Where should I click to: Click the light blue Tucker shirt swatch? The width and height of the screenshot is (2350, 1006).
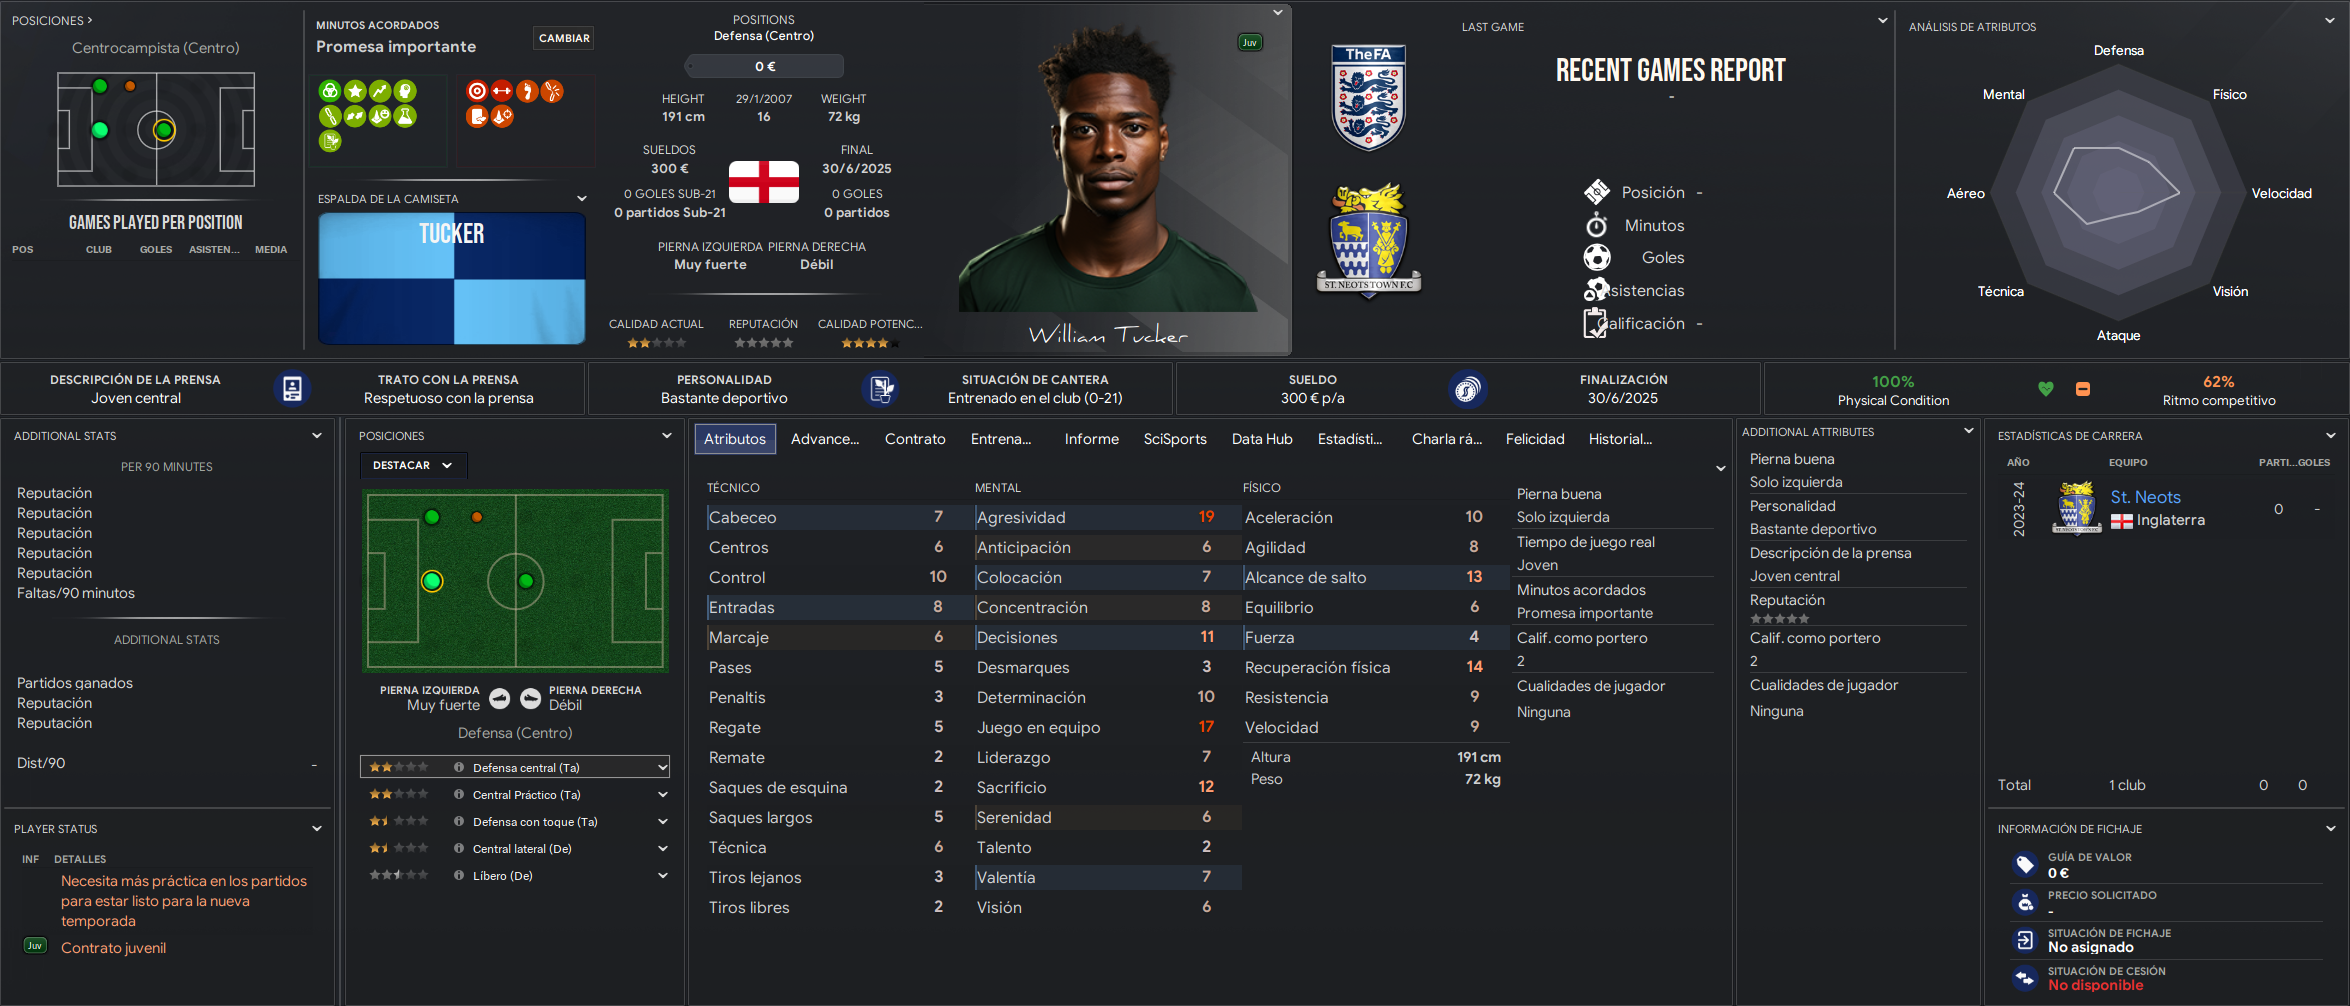451,278
